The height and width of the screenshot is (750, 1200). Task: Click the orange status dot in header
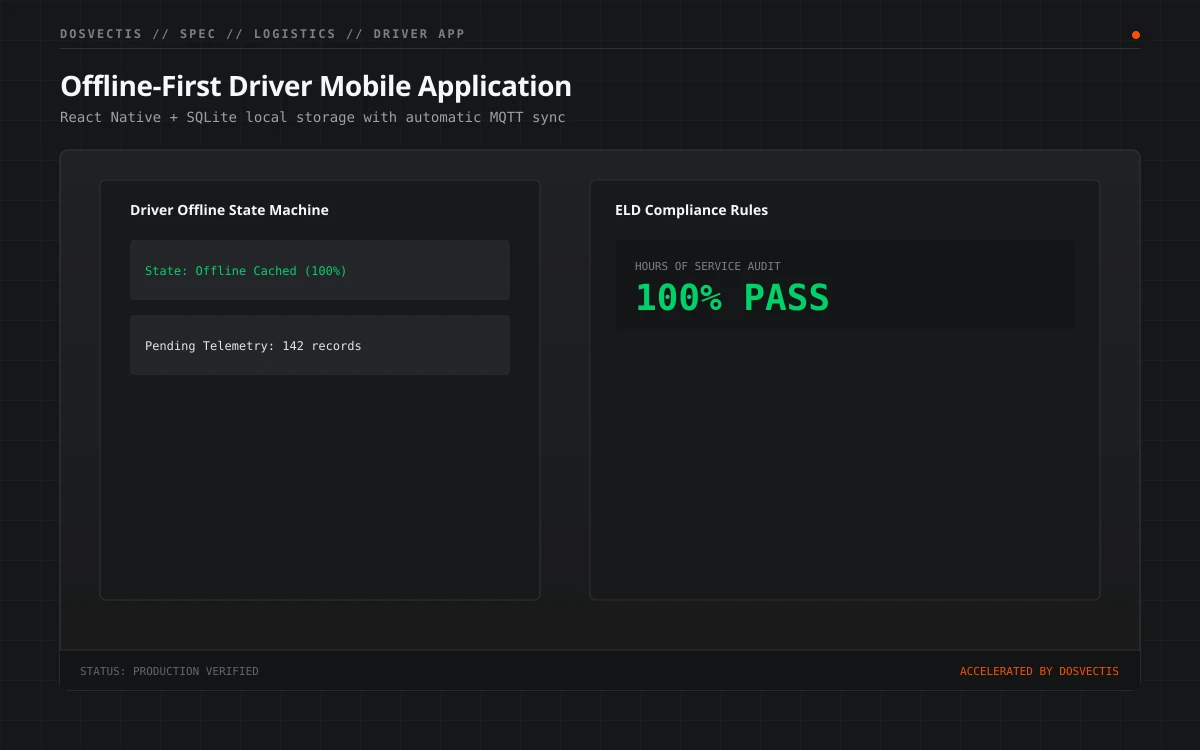click(x=1136, y=35)
